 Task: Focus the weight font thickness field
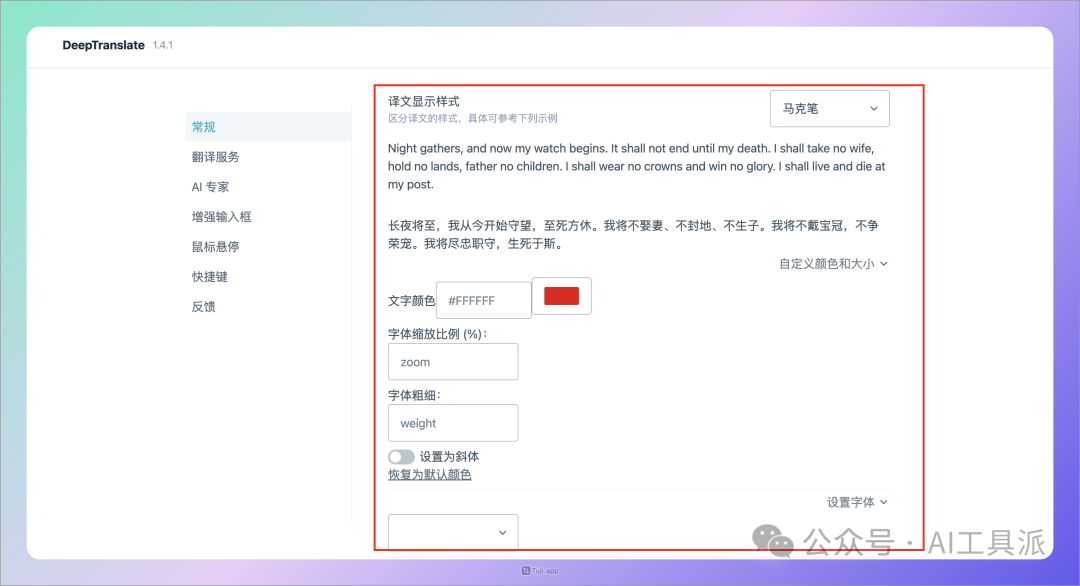point(453,423)
